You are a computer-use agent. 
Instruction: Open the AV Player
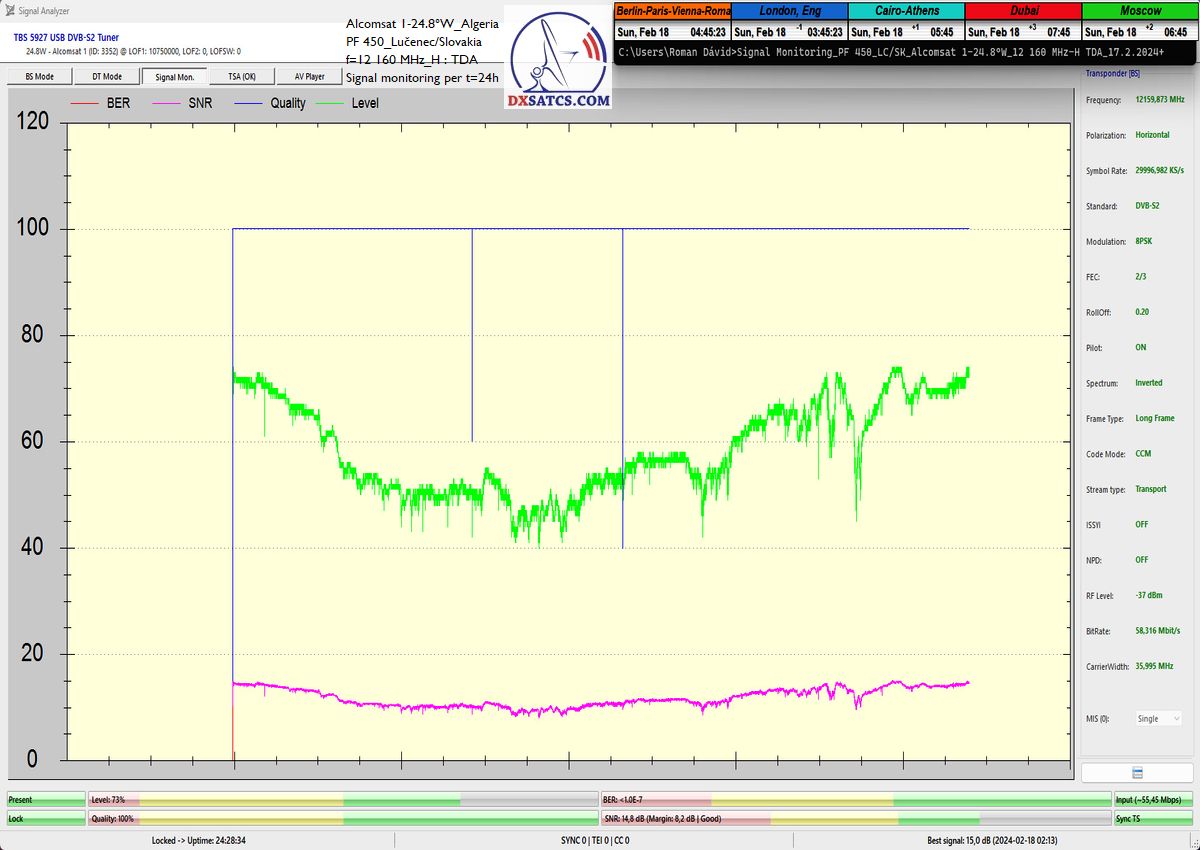coord(309,76)
